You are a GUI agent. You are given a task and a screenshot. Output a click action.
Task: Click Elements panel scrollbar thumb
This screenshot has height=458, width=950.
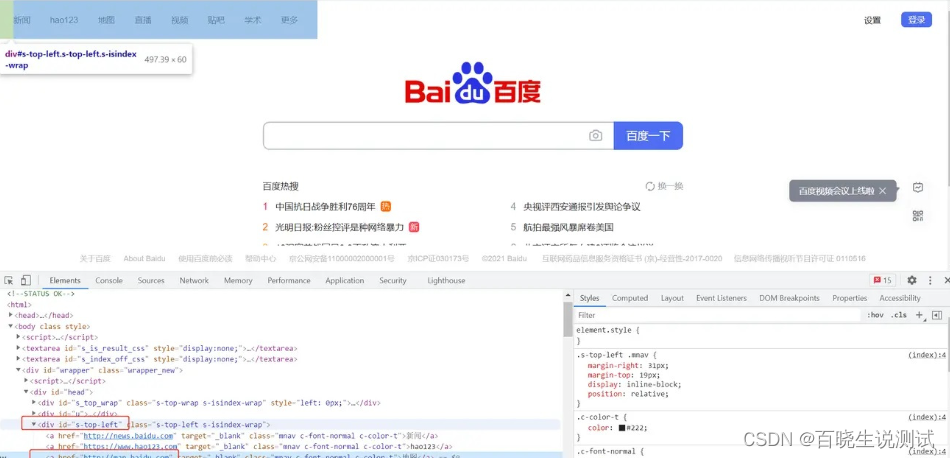pyautogui.click(x=567, y=320)
